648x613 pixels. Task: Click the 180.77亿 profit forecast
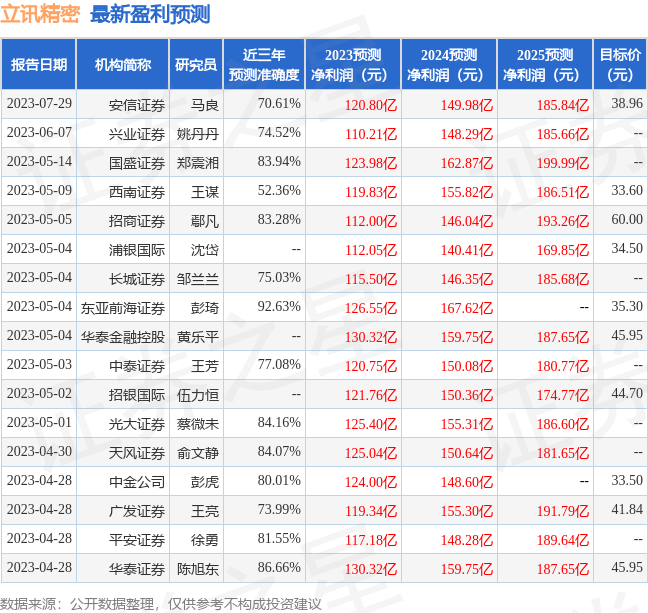[x=563, y=366]
